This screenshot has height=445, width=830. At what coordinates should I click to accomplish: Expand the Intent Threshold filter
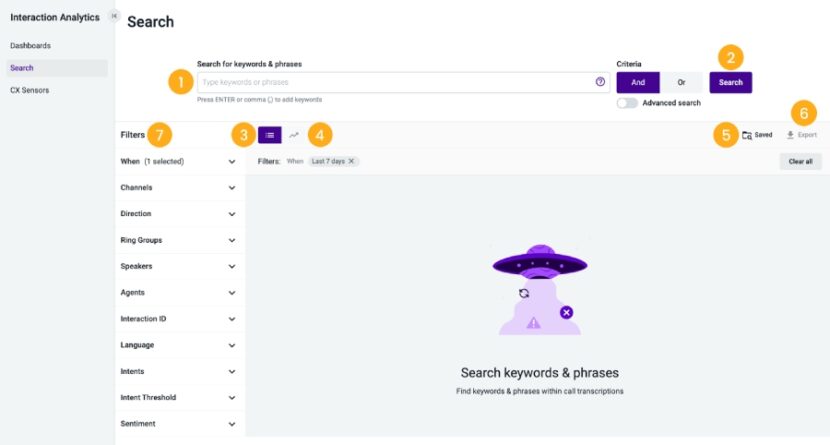[178, 397]
